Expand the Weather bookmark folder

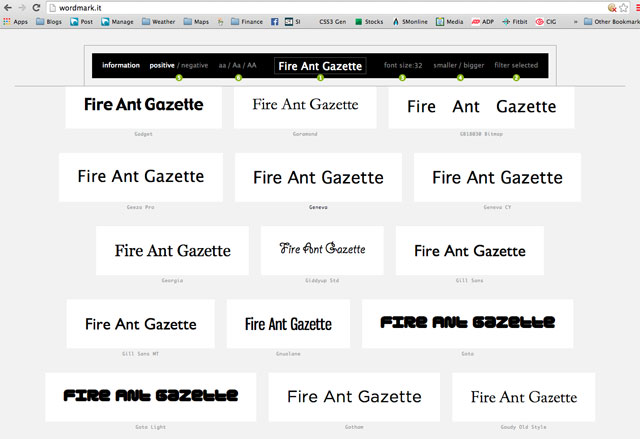click(158, 22)
